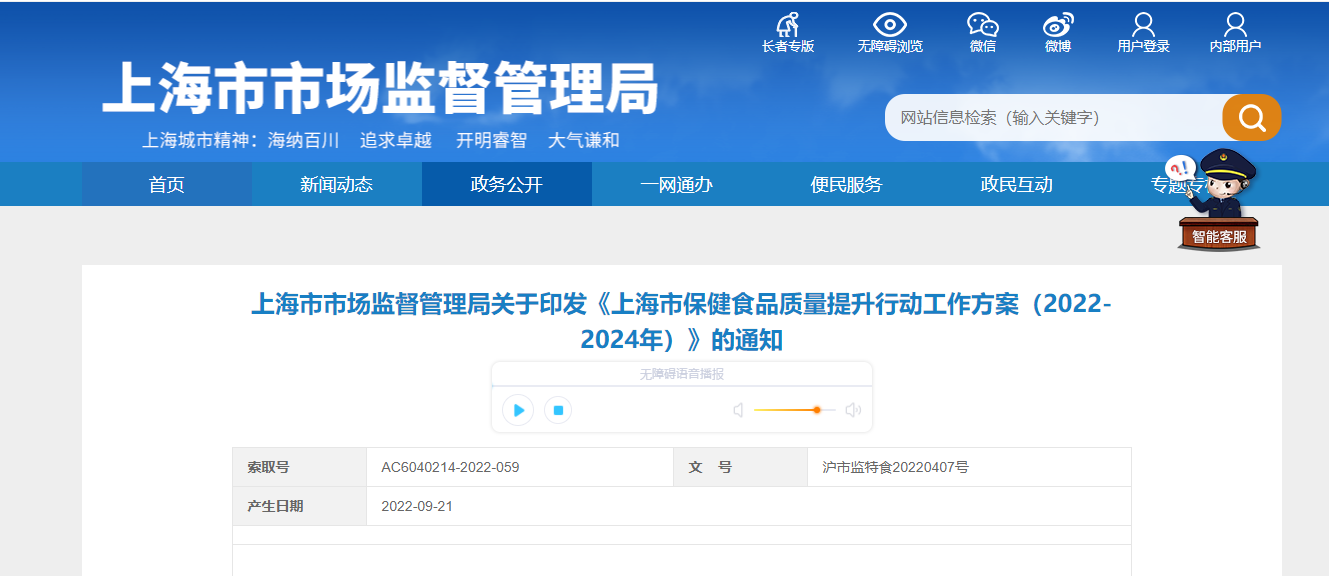The image size is (1329, 576).
Task: Click the right volume speaker icon
Action: [x=852, y=409]
